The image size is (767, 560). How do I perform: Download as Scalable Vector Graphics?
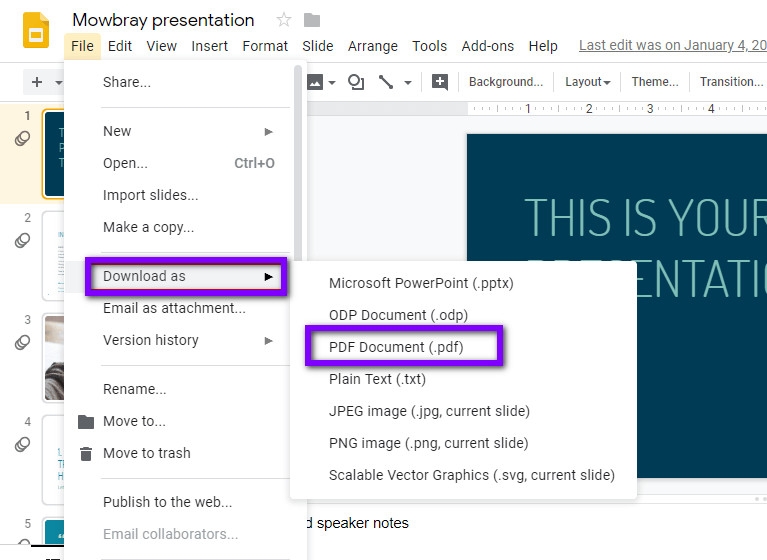(463, 475)
